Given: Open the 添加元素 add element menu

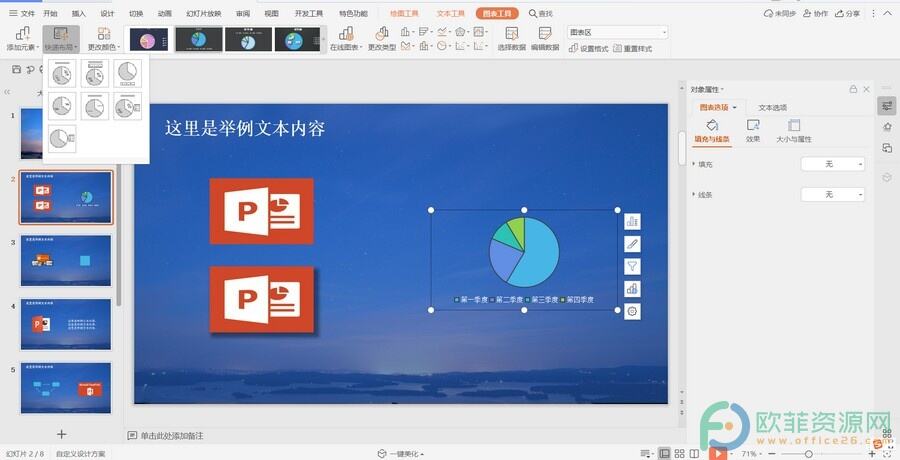Looking at the screenshot, I should pyautogui.click(x=21, y=38).
